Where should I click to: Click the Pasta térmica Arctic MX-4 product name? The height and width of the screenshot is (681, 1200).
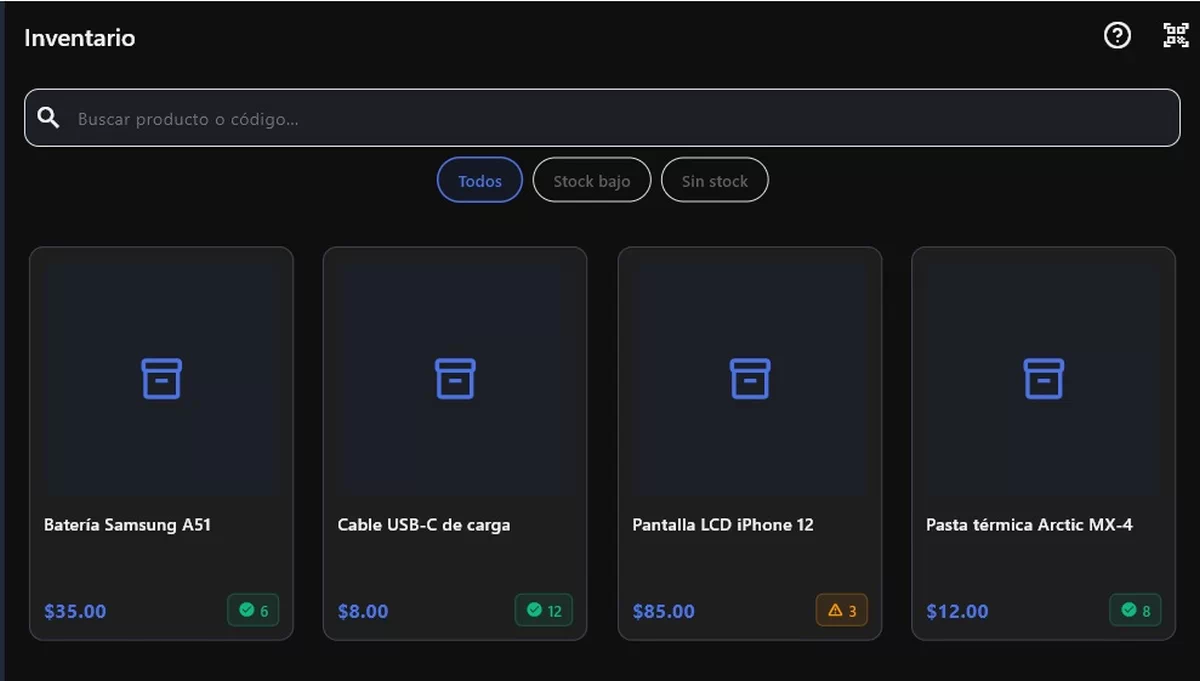click(x=1029, y=525)
